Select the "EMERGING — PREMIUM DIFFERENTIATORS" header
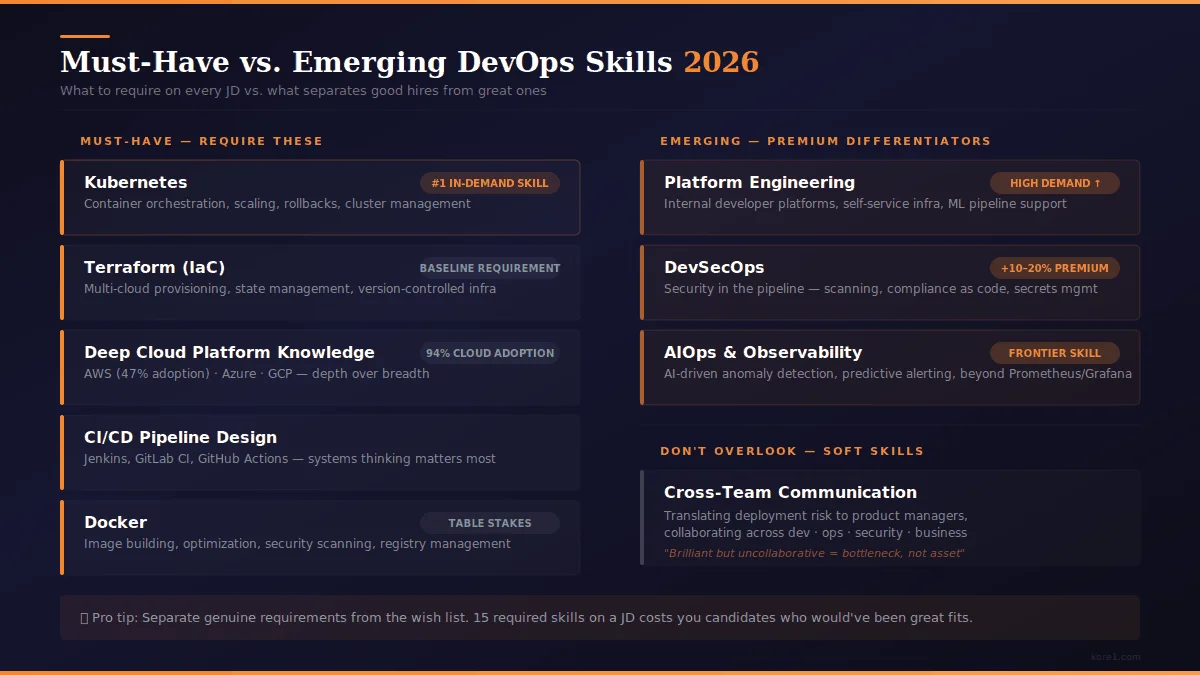Viewport: 1200px width, 675px height. 825,141
